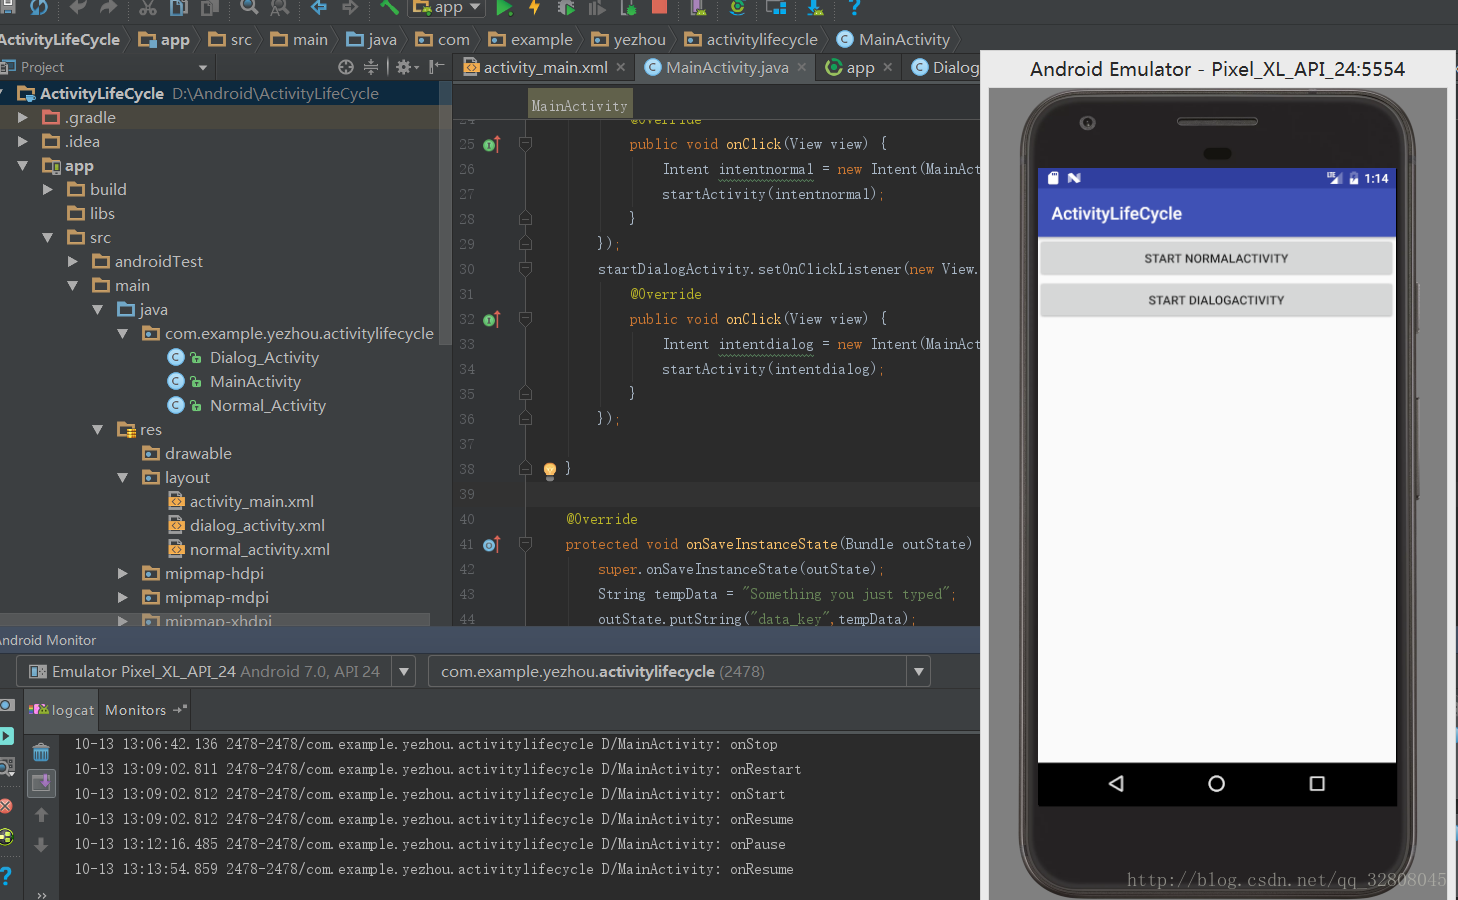
Task: Click the Apply Changes lightning icon
Action: coord(535,8)
